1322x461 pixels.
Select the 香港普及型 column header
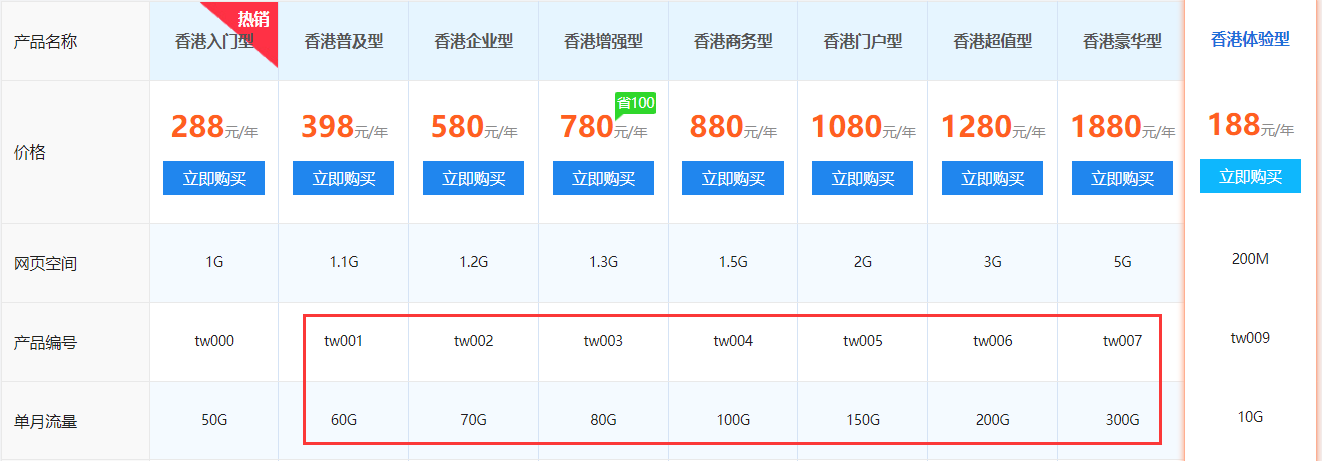(x=343, y=42)
